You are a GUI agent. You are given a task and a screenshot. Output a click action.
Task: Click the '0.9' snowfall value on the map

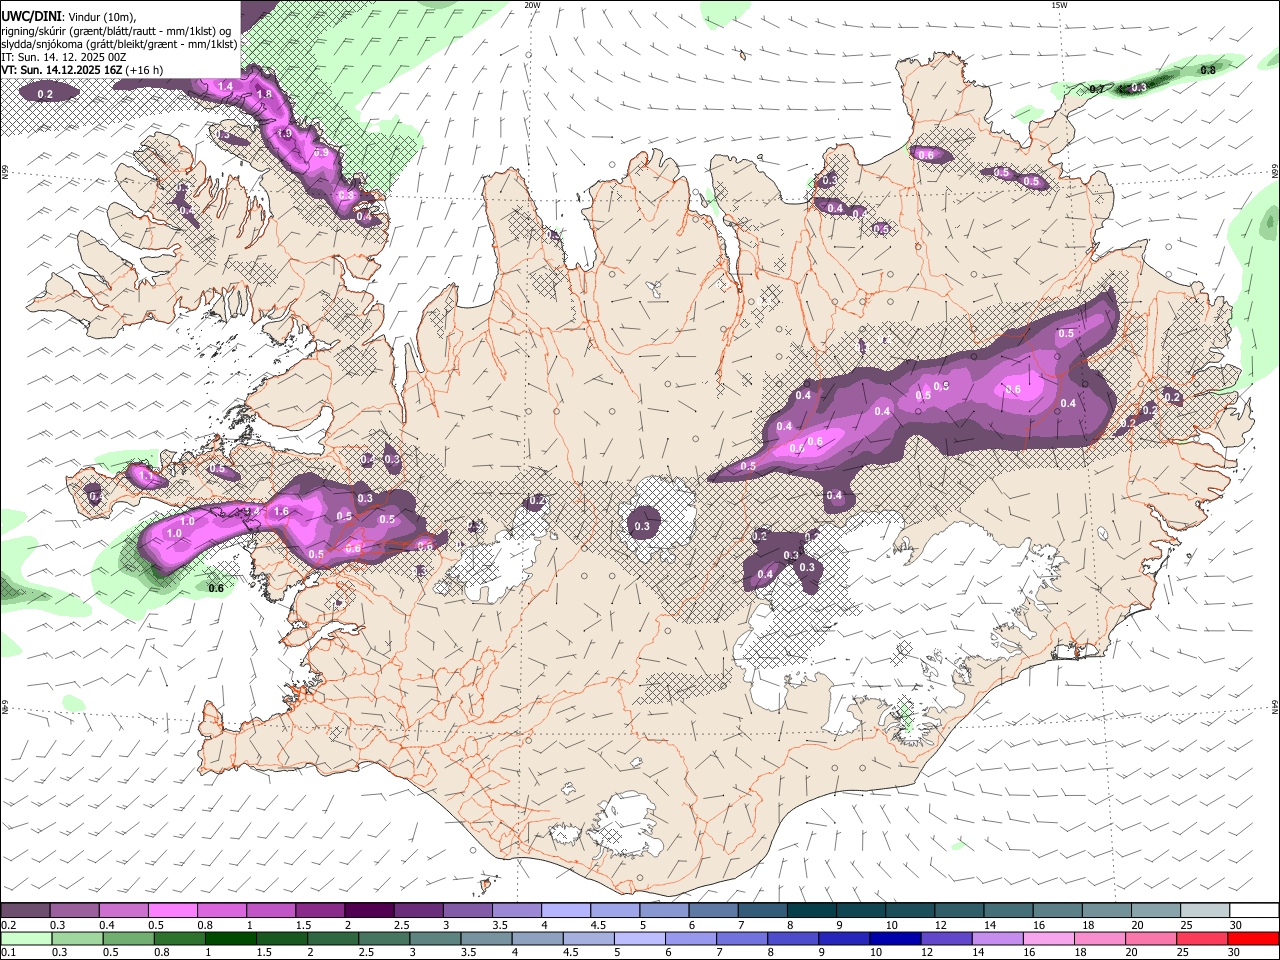pyautogui.click(x=321, y=153)
